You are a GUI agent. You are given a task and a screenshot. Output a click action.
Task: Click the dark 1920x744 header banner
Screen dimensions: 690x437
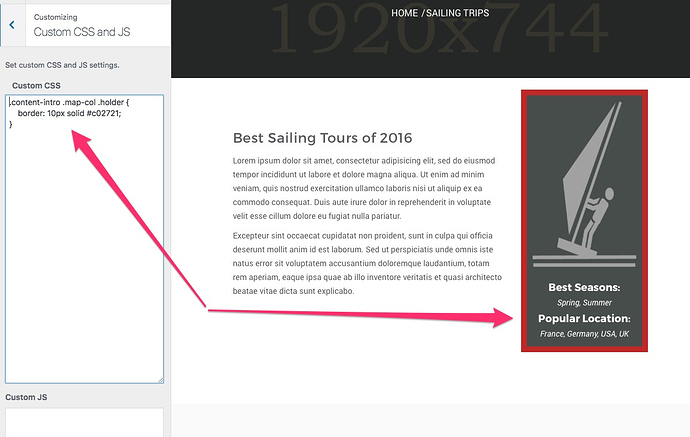click(x=430, y=39)
